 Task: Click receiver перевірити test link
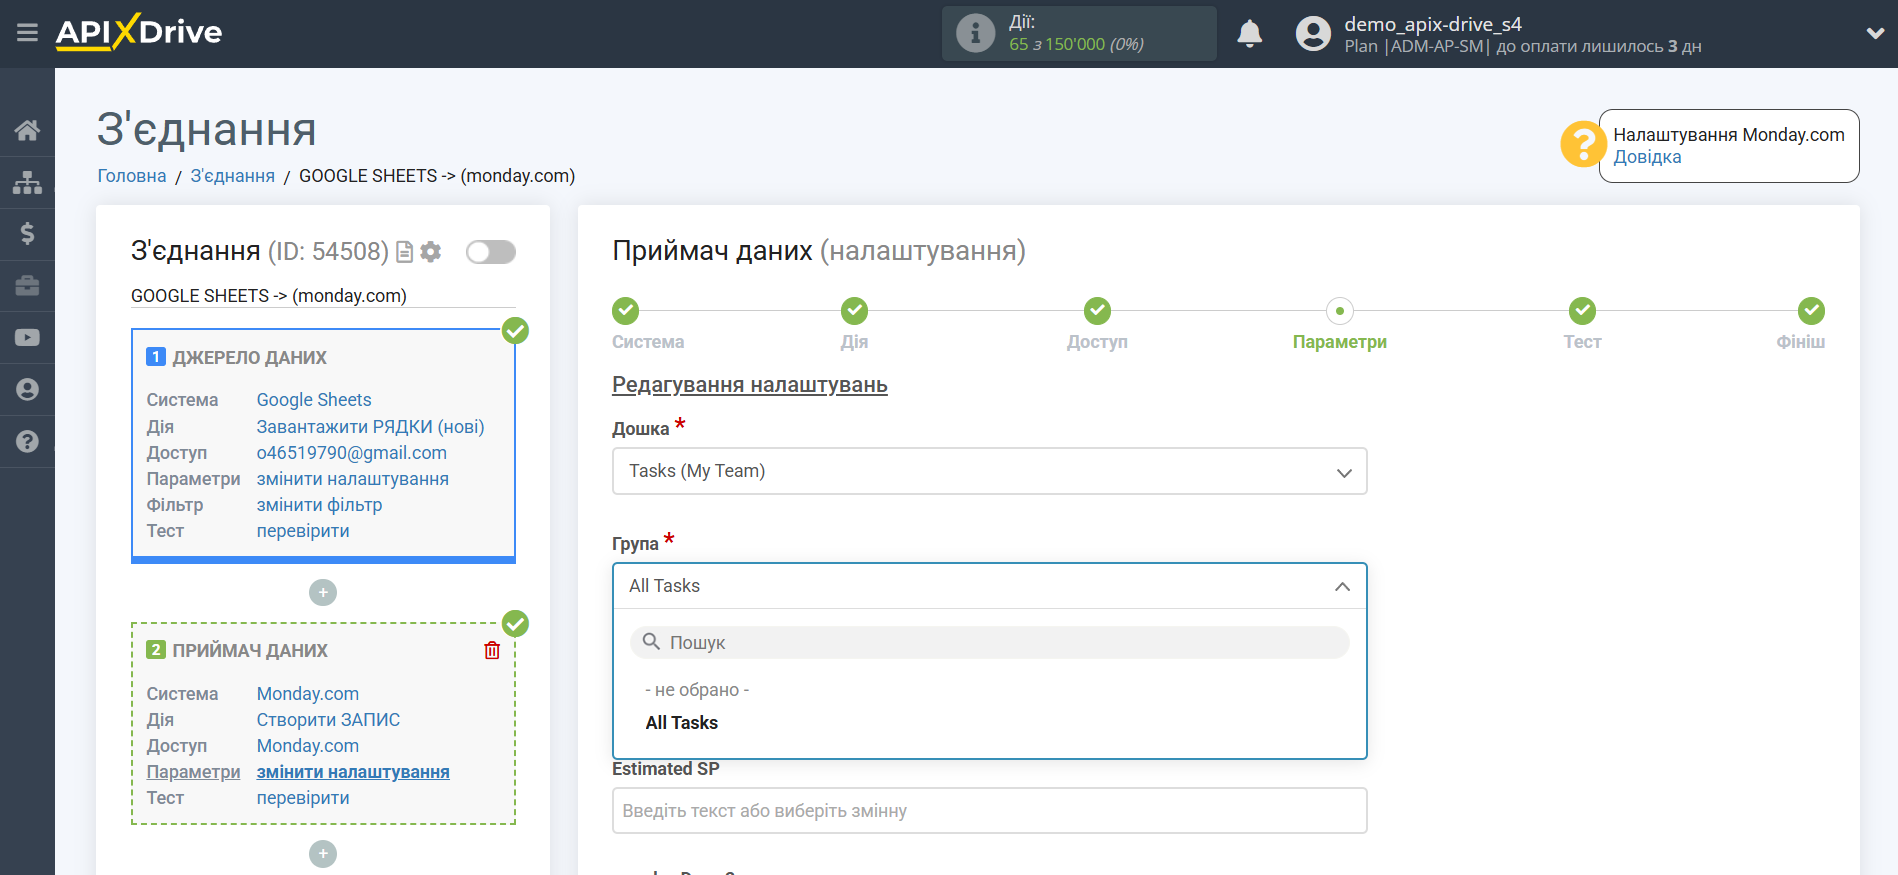pos(303,798)
